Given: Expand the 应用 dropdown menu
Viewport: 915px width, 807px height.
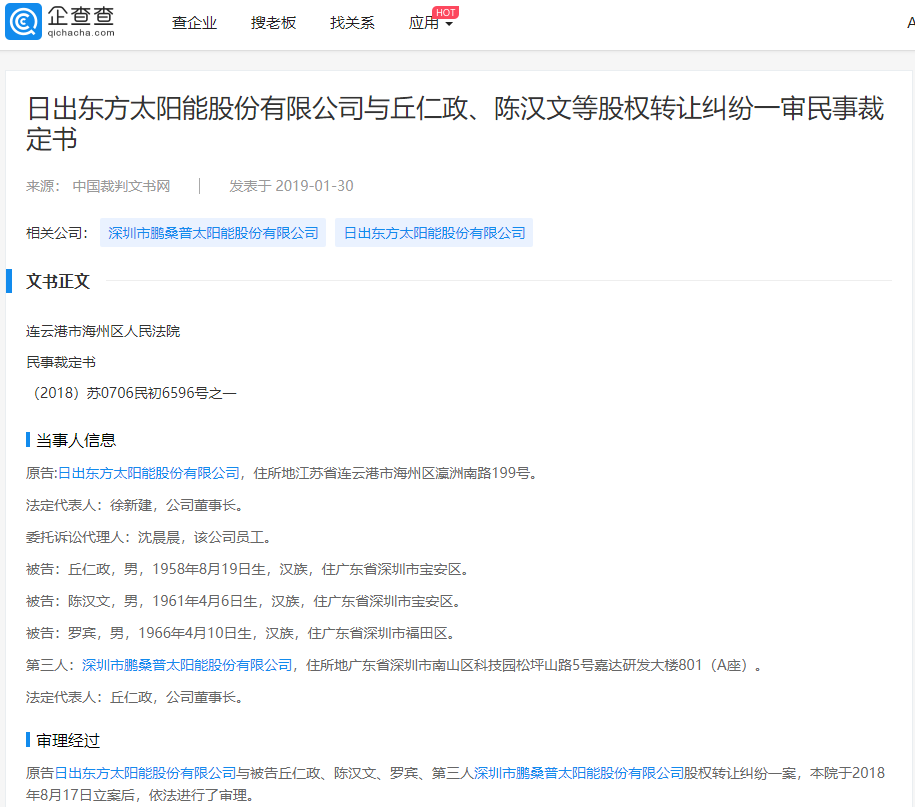Looking at the screenshot, I should [x=430, y=23].
